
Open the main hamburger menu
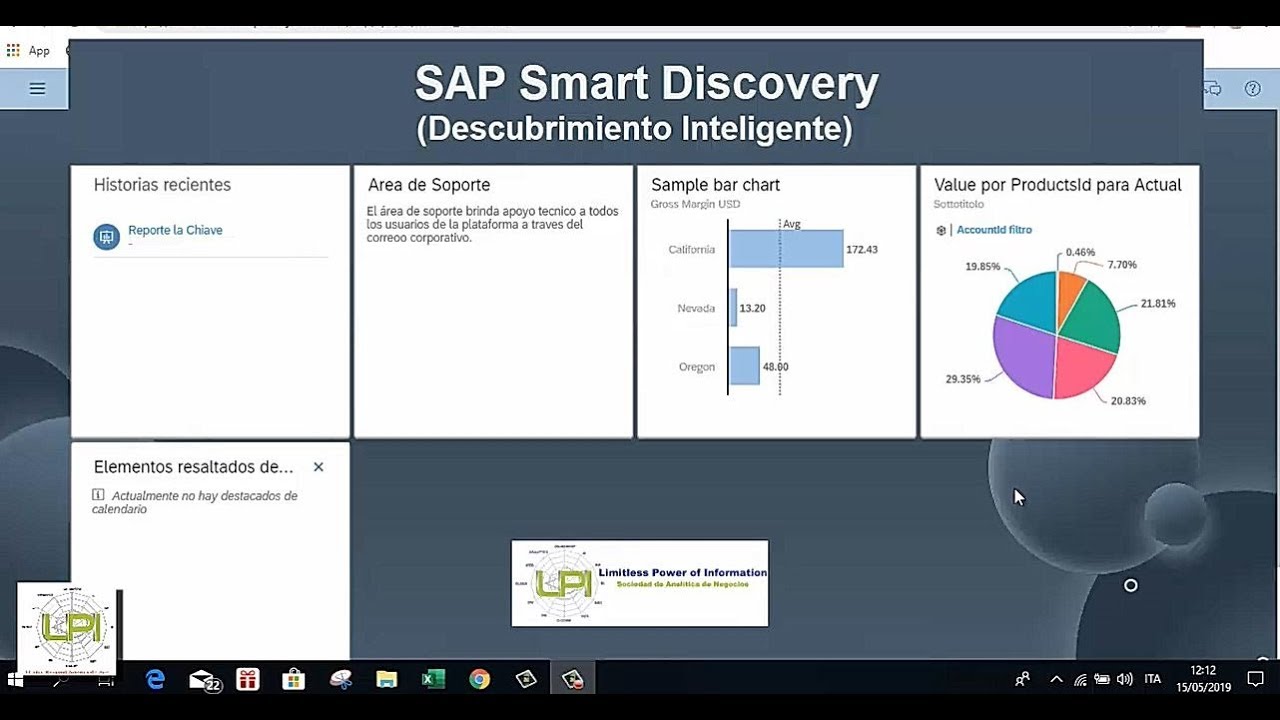tap(37, 89)
